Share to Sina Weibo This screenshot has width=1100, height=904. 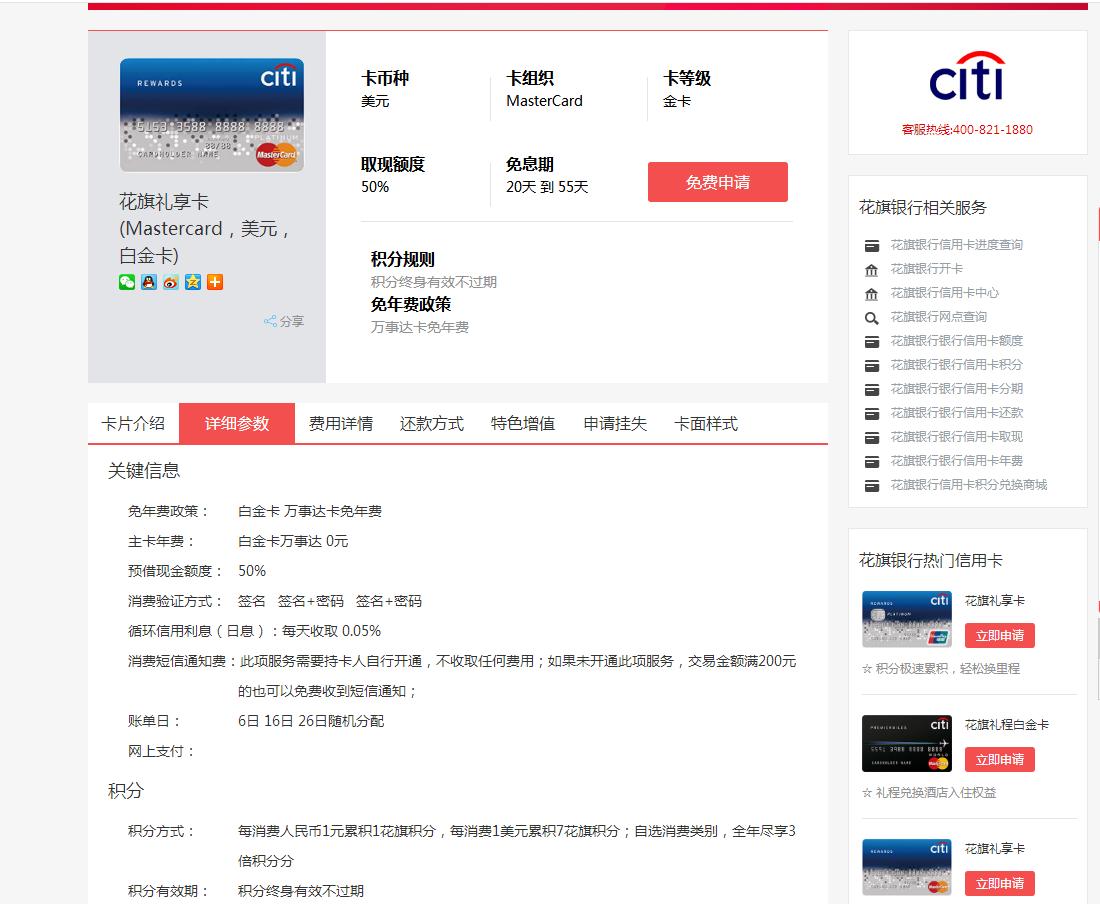pyautogui.click(x=170, y=282)
